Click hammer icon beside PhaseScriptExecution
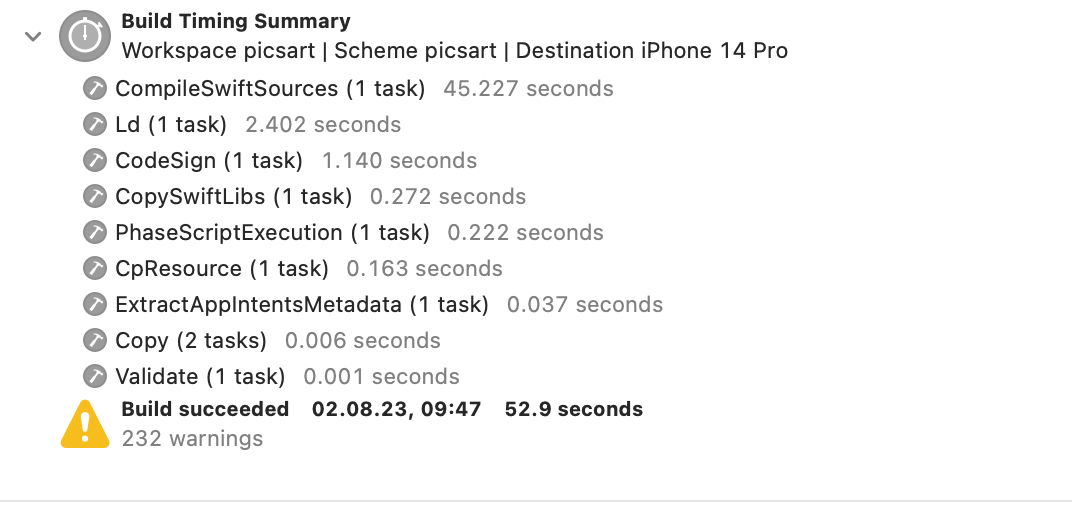This screenshot has width=1072, height=508. [95, 232]
